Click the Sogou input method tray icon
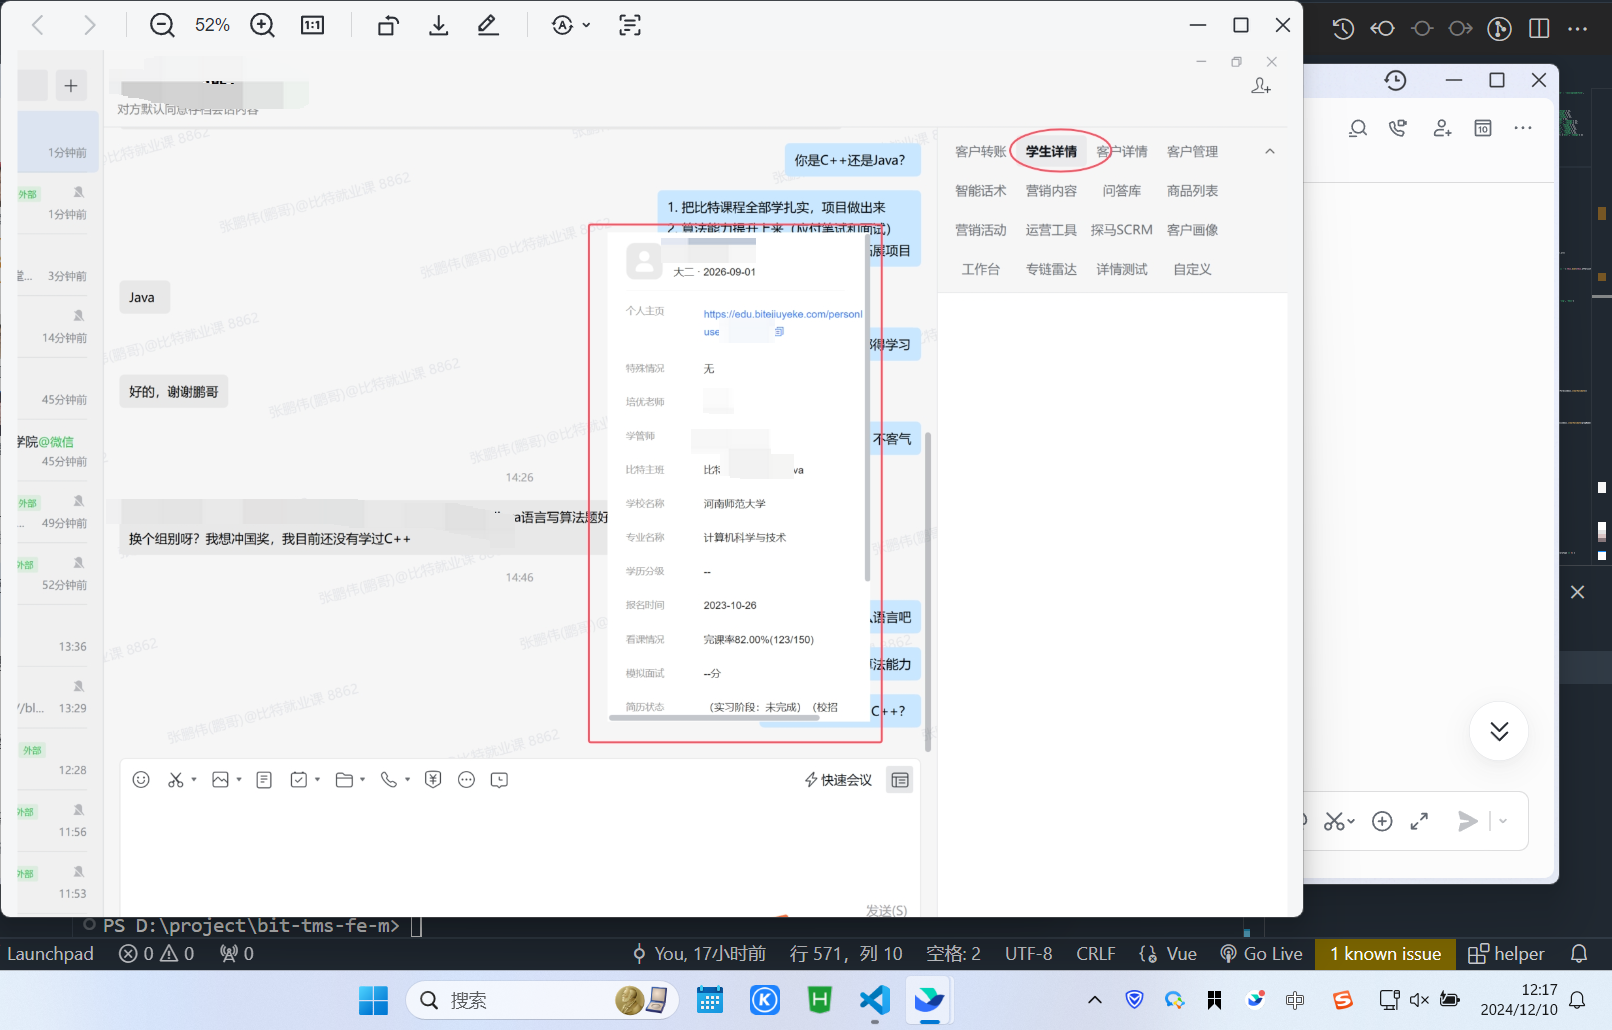This screenshot has height=1030, width=1612. [x=1342, y=999]
